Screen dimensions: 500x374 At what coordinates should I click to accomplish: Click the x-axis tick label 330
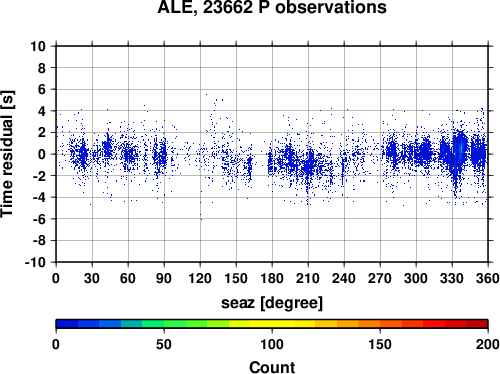[452, 278]
